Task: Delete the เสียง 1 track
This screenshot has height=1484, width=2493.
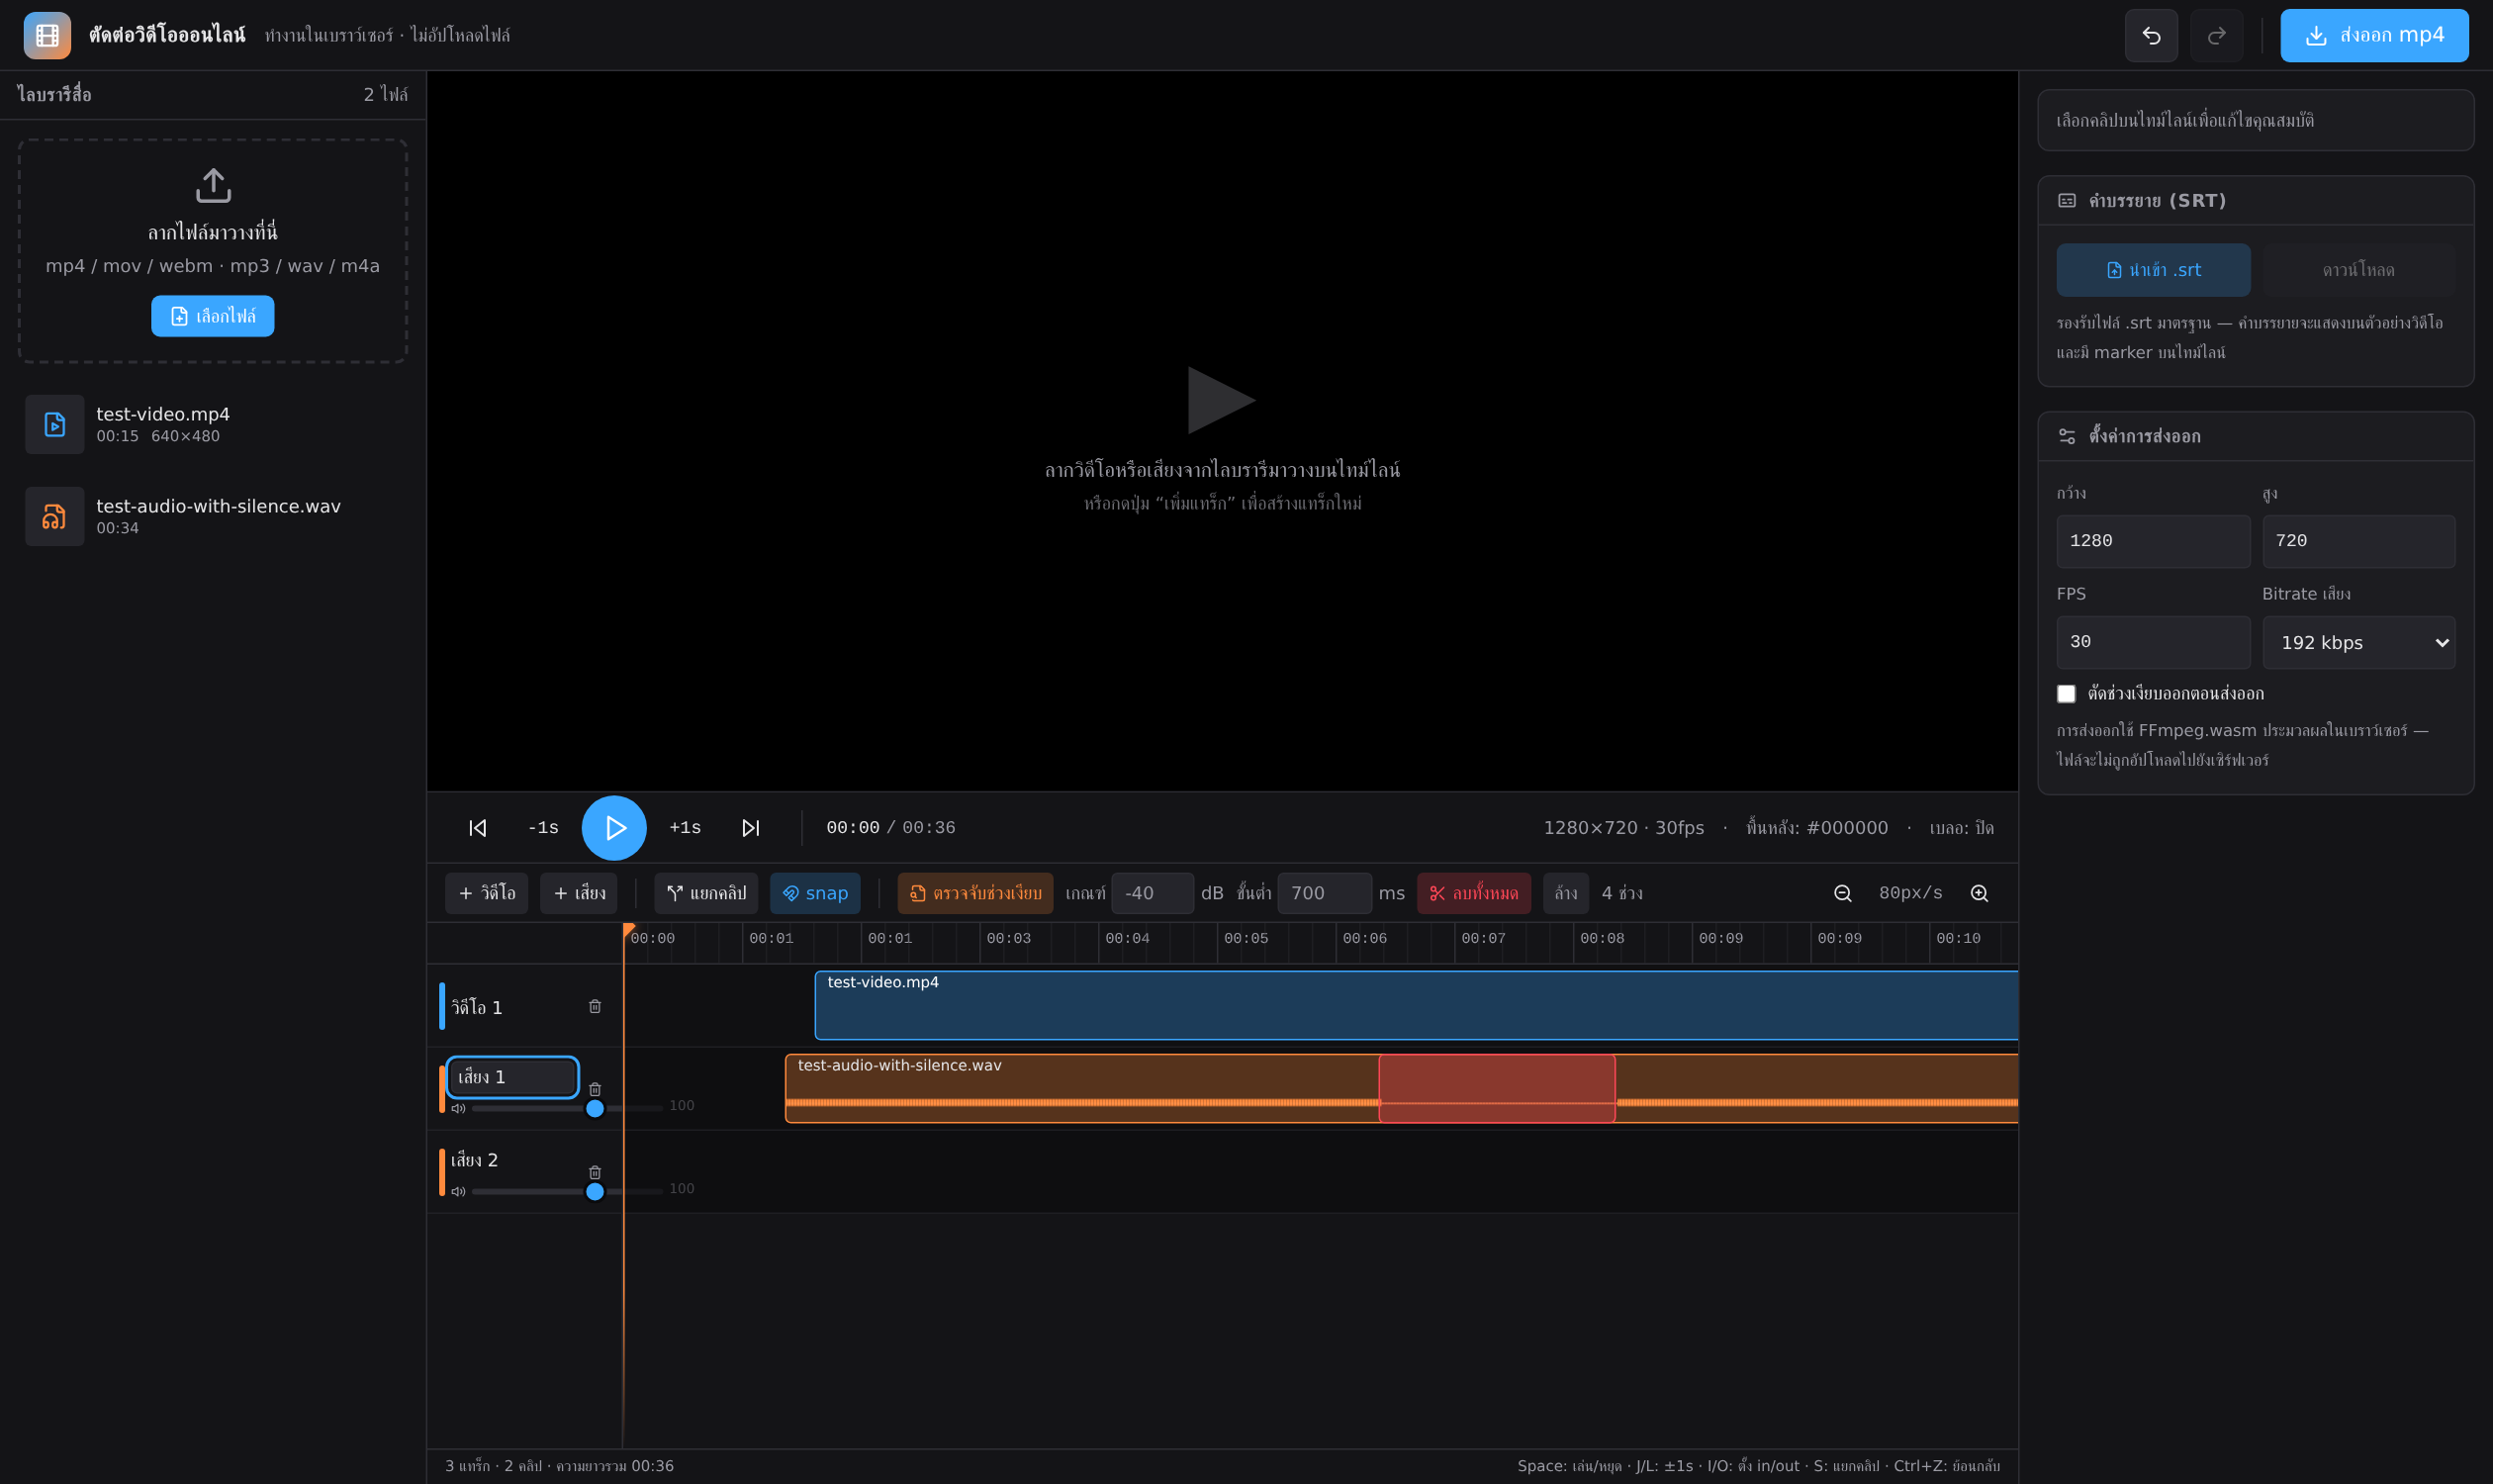Action: point(595,1089)
